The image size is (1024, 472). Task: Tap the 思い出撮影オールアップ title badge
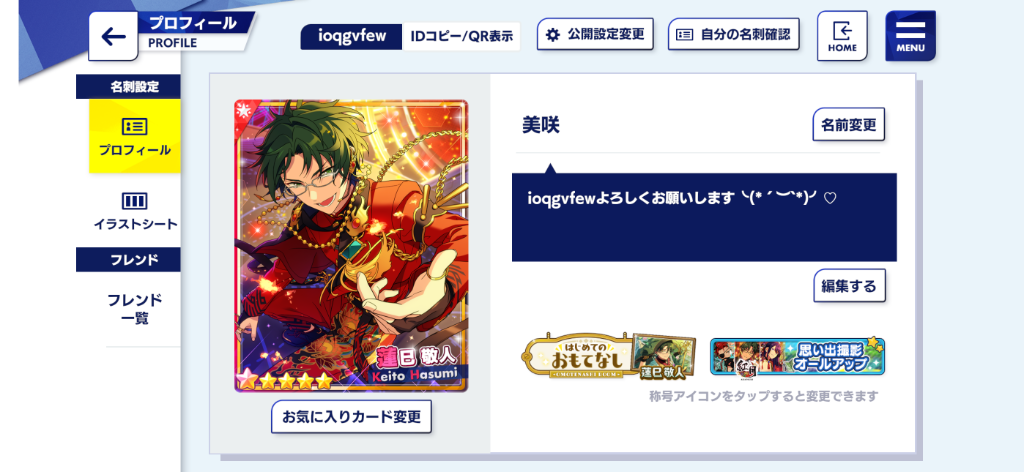coord(797,356)
